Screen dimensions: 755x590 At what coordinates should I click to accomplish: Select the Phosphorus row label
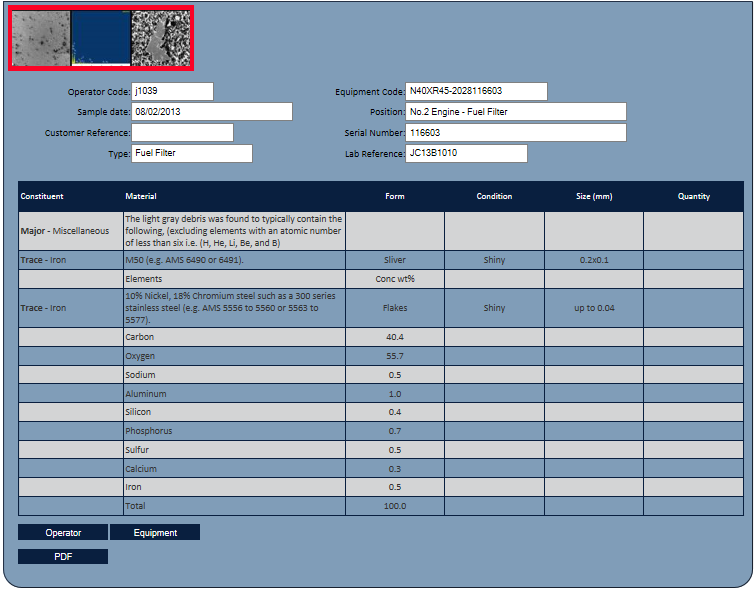tap(234, 431)
